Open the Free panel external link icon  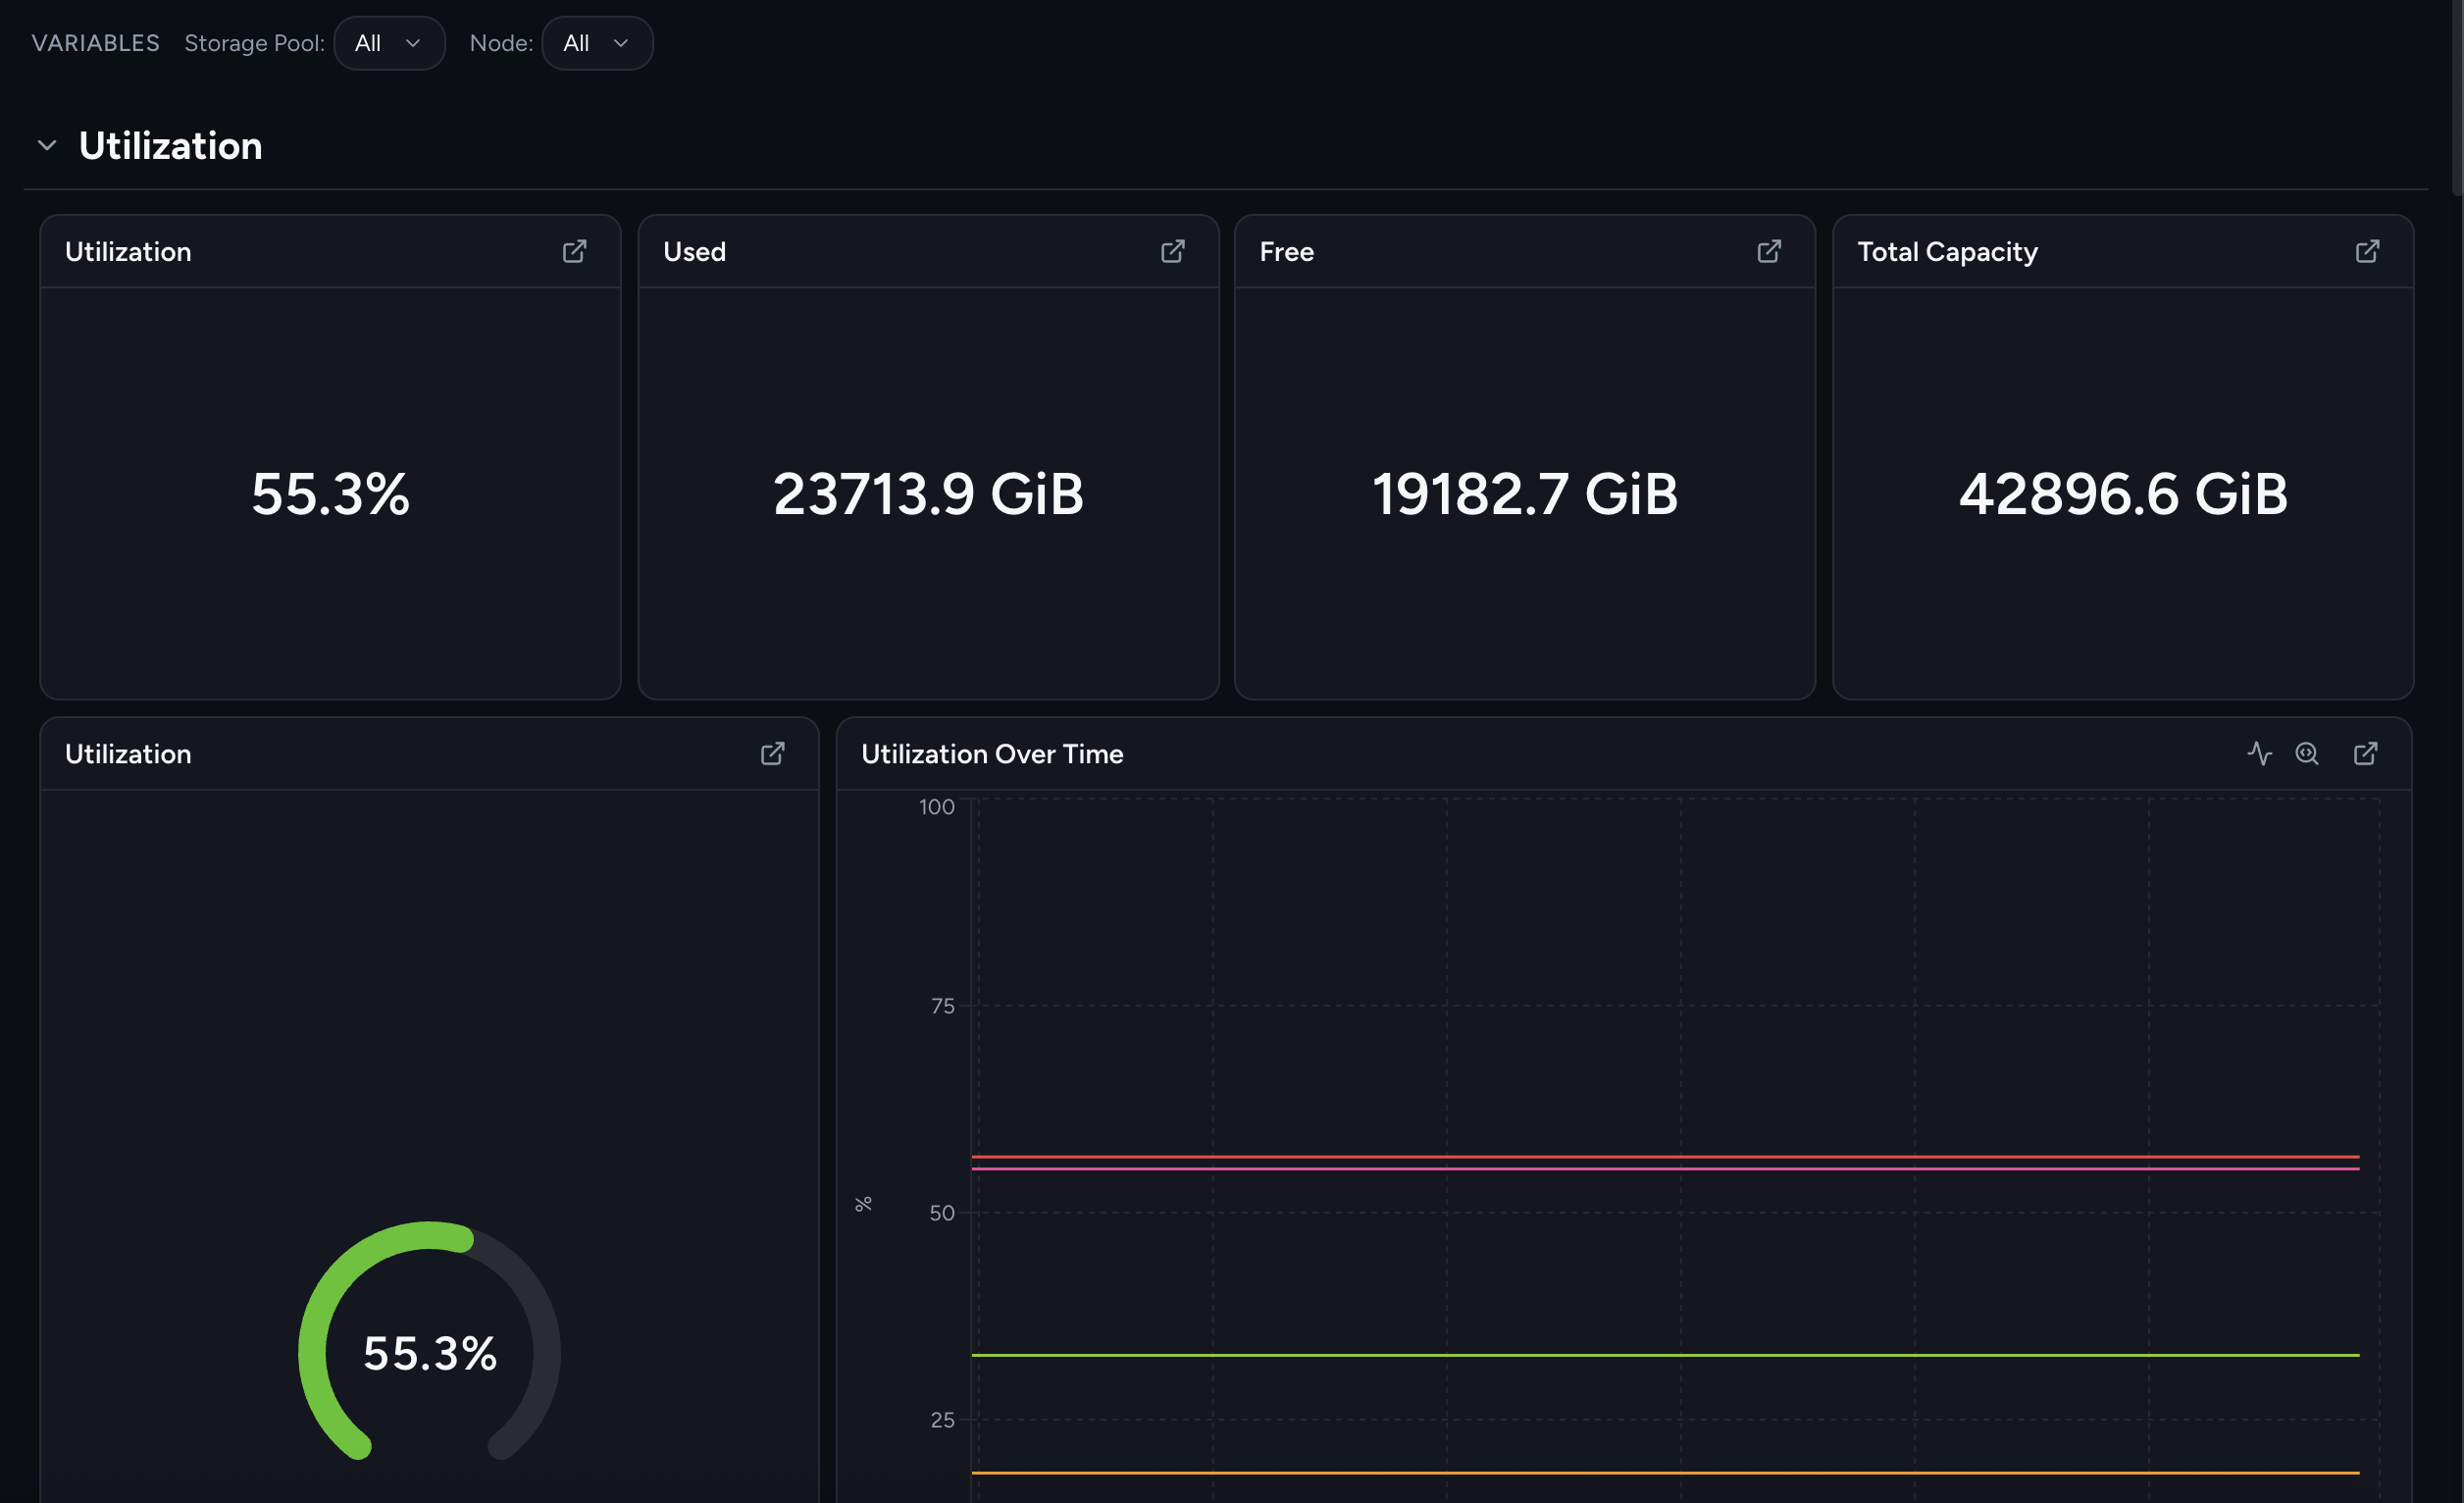click(x=1769, y=251)
